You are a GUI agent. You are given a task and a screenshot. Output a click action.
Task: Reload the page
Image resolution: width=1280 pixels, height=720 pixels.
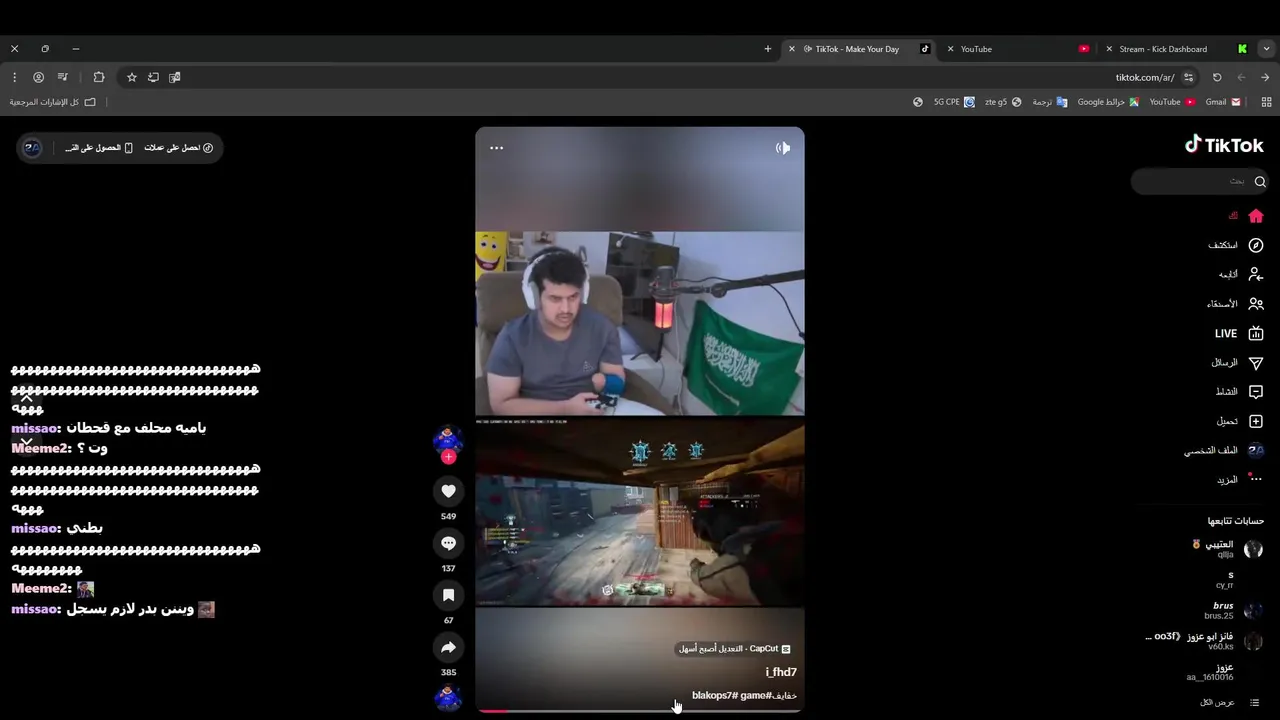1217,77
